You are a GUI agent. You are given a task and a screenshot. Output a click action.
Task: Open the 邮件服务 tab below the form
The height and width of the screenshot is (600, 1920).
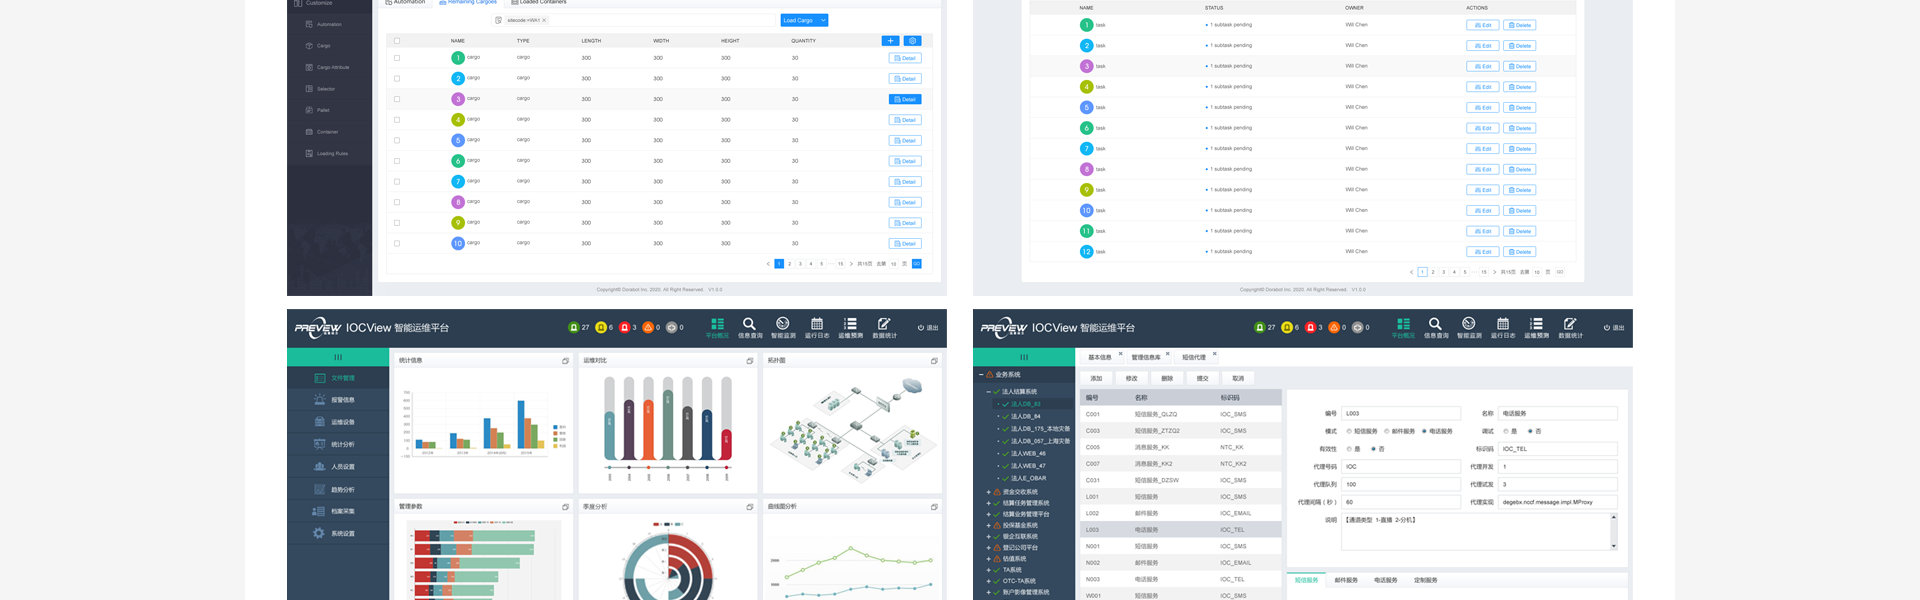click(x=1346, y=580)
